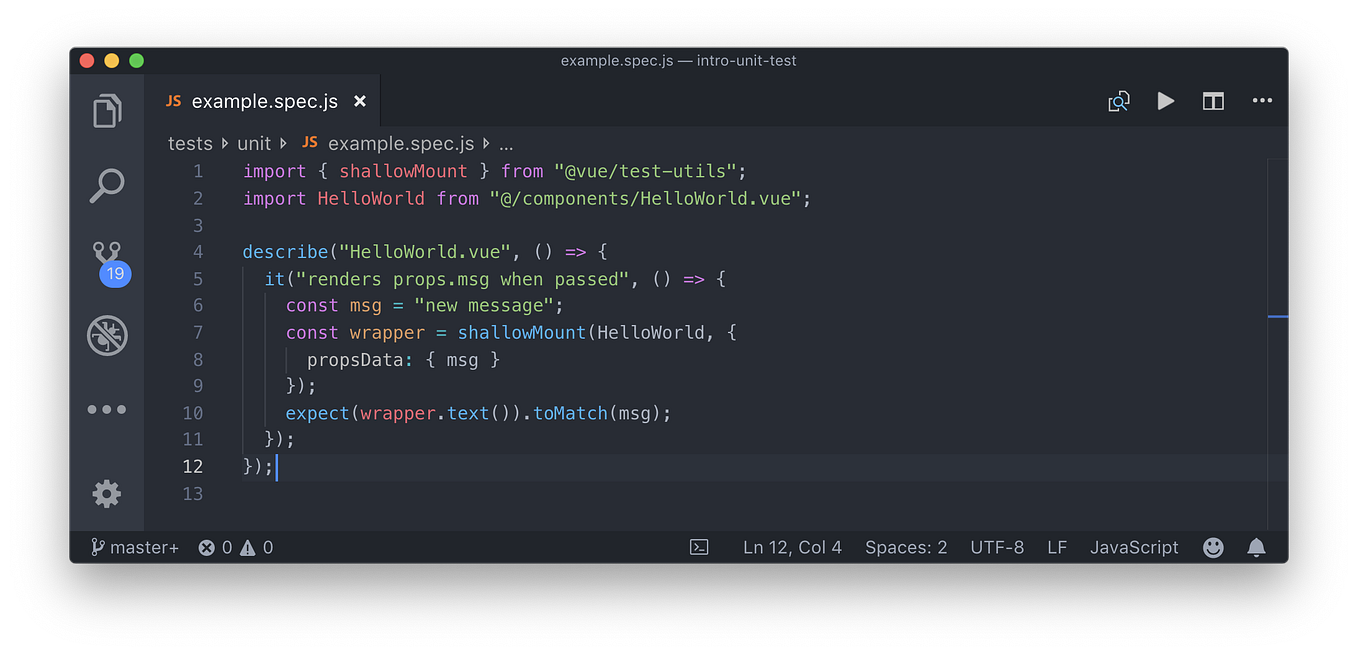Screen dimensions: 1358x655
Task: Select the Search icon in the activity bar
Action: point(107,185)
